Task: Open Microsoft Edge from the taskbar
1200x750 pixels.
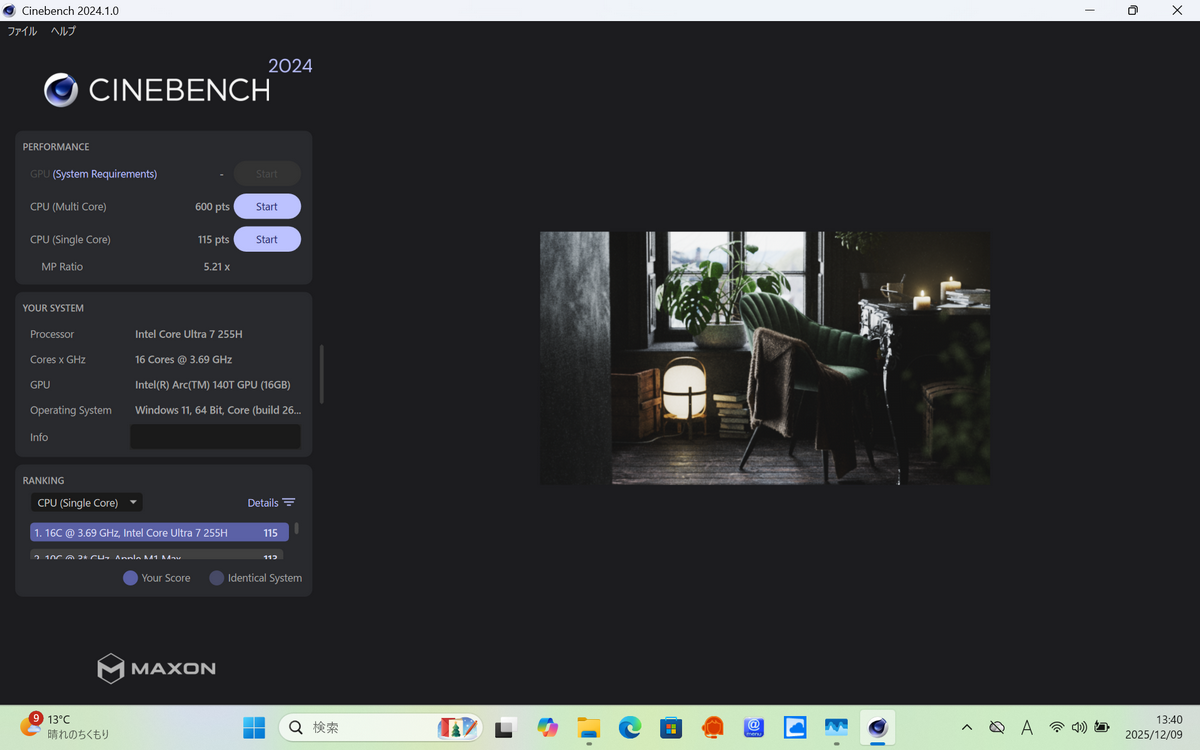Action: pos(630,728)
